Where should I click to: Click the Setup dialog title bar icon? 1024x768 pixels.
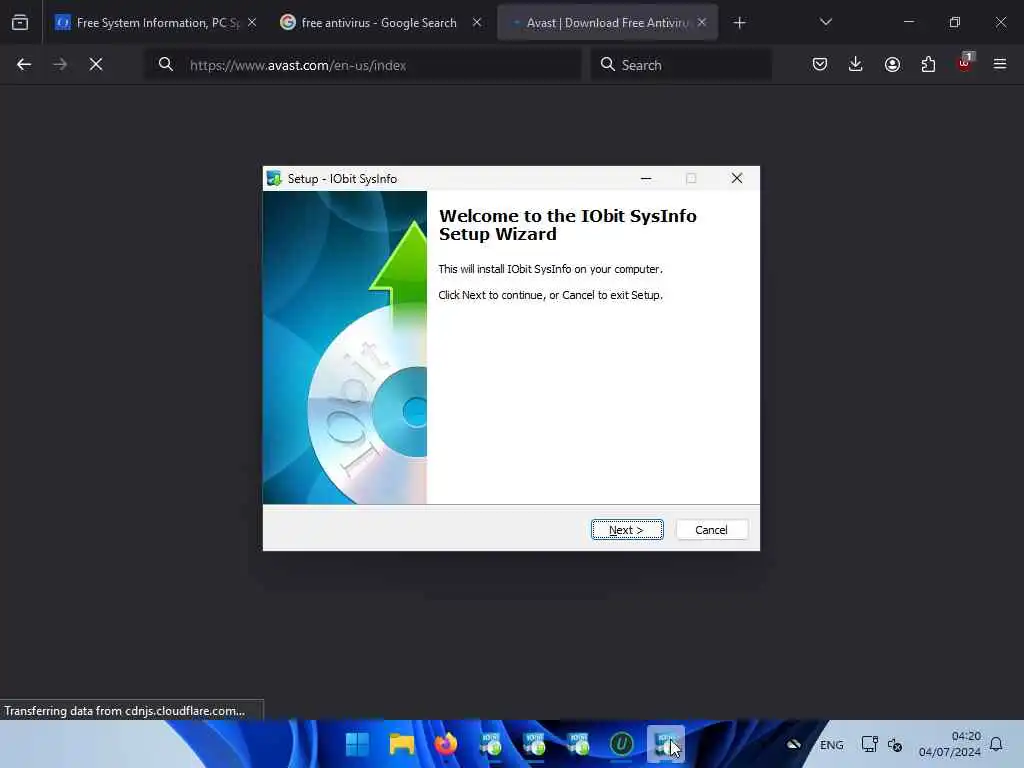pos(274,178)
